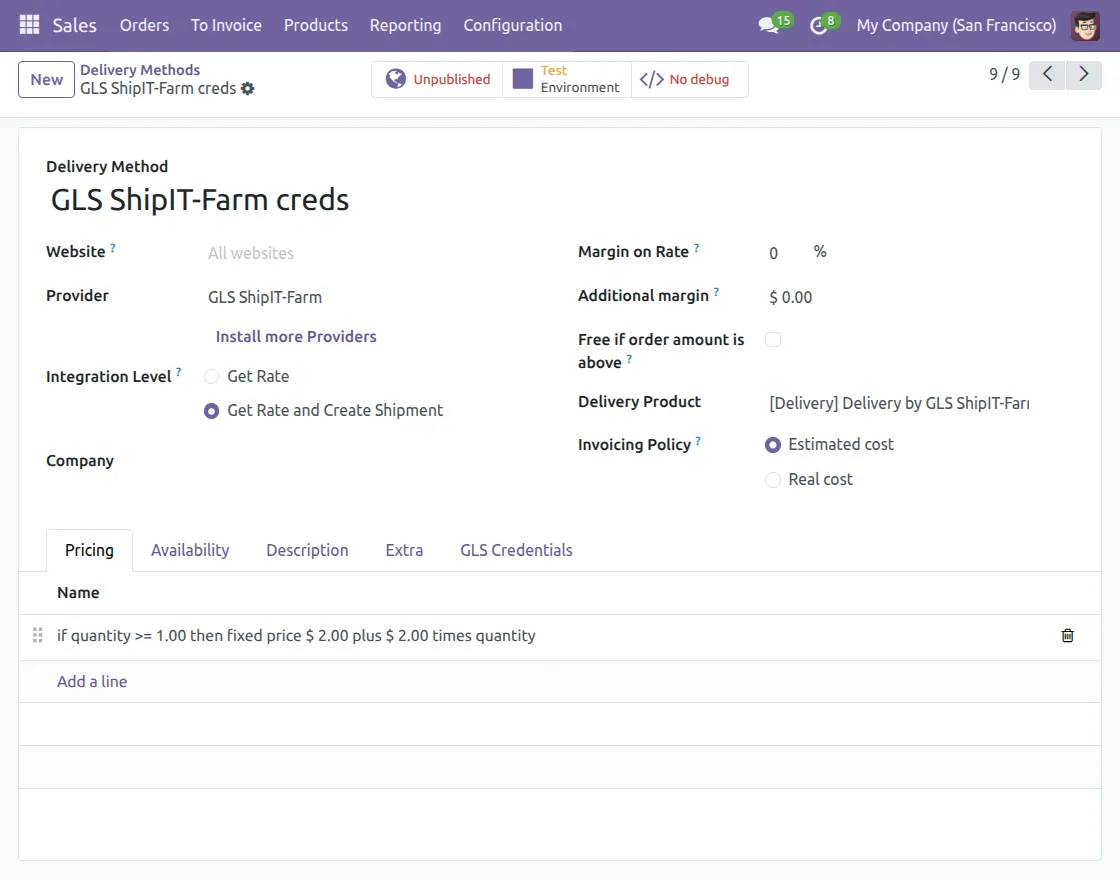The height and width of the screenshot is (880, 1120).
Task: Open the Configuration menu
Action: click(512, 25)
